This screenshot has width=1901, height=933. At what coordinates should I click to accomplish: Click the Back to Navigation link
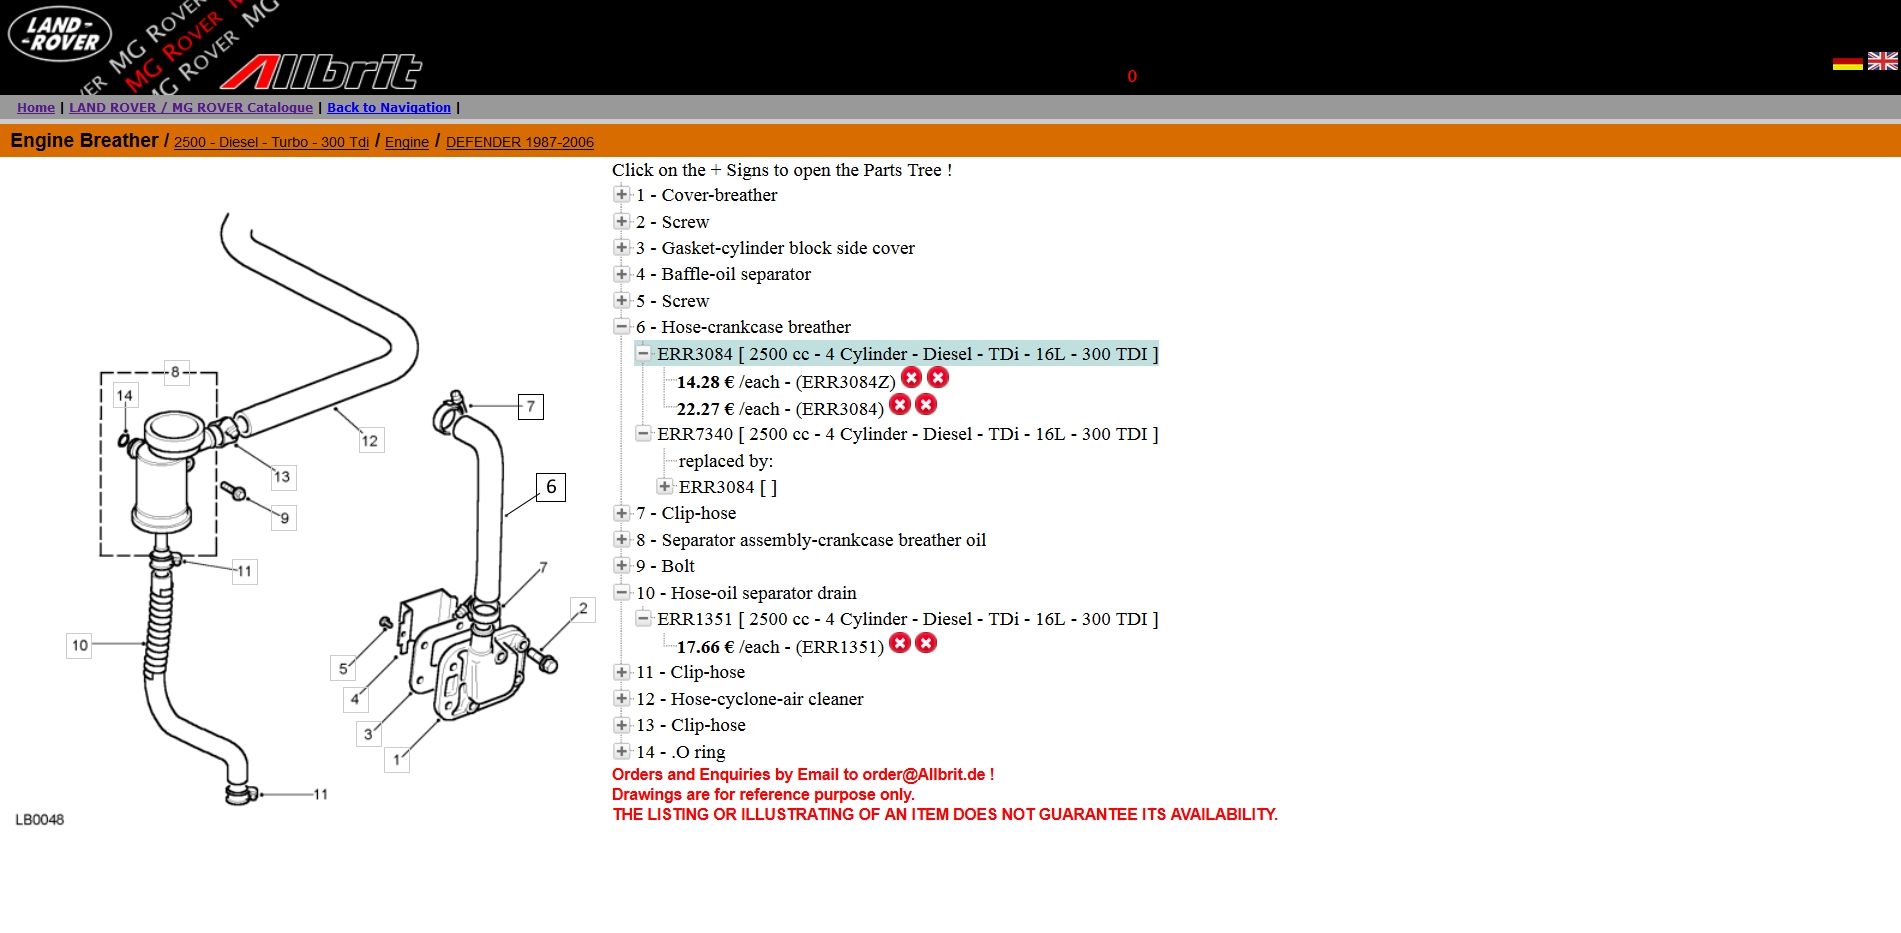point(388,108)
